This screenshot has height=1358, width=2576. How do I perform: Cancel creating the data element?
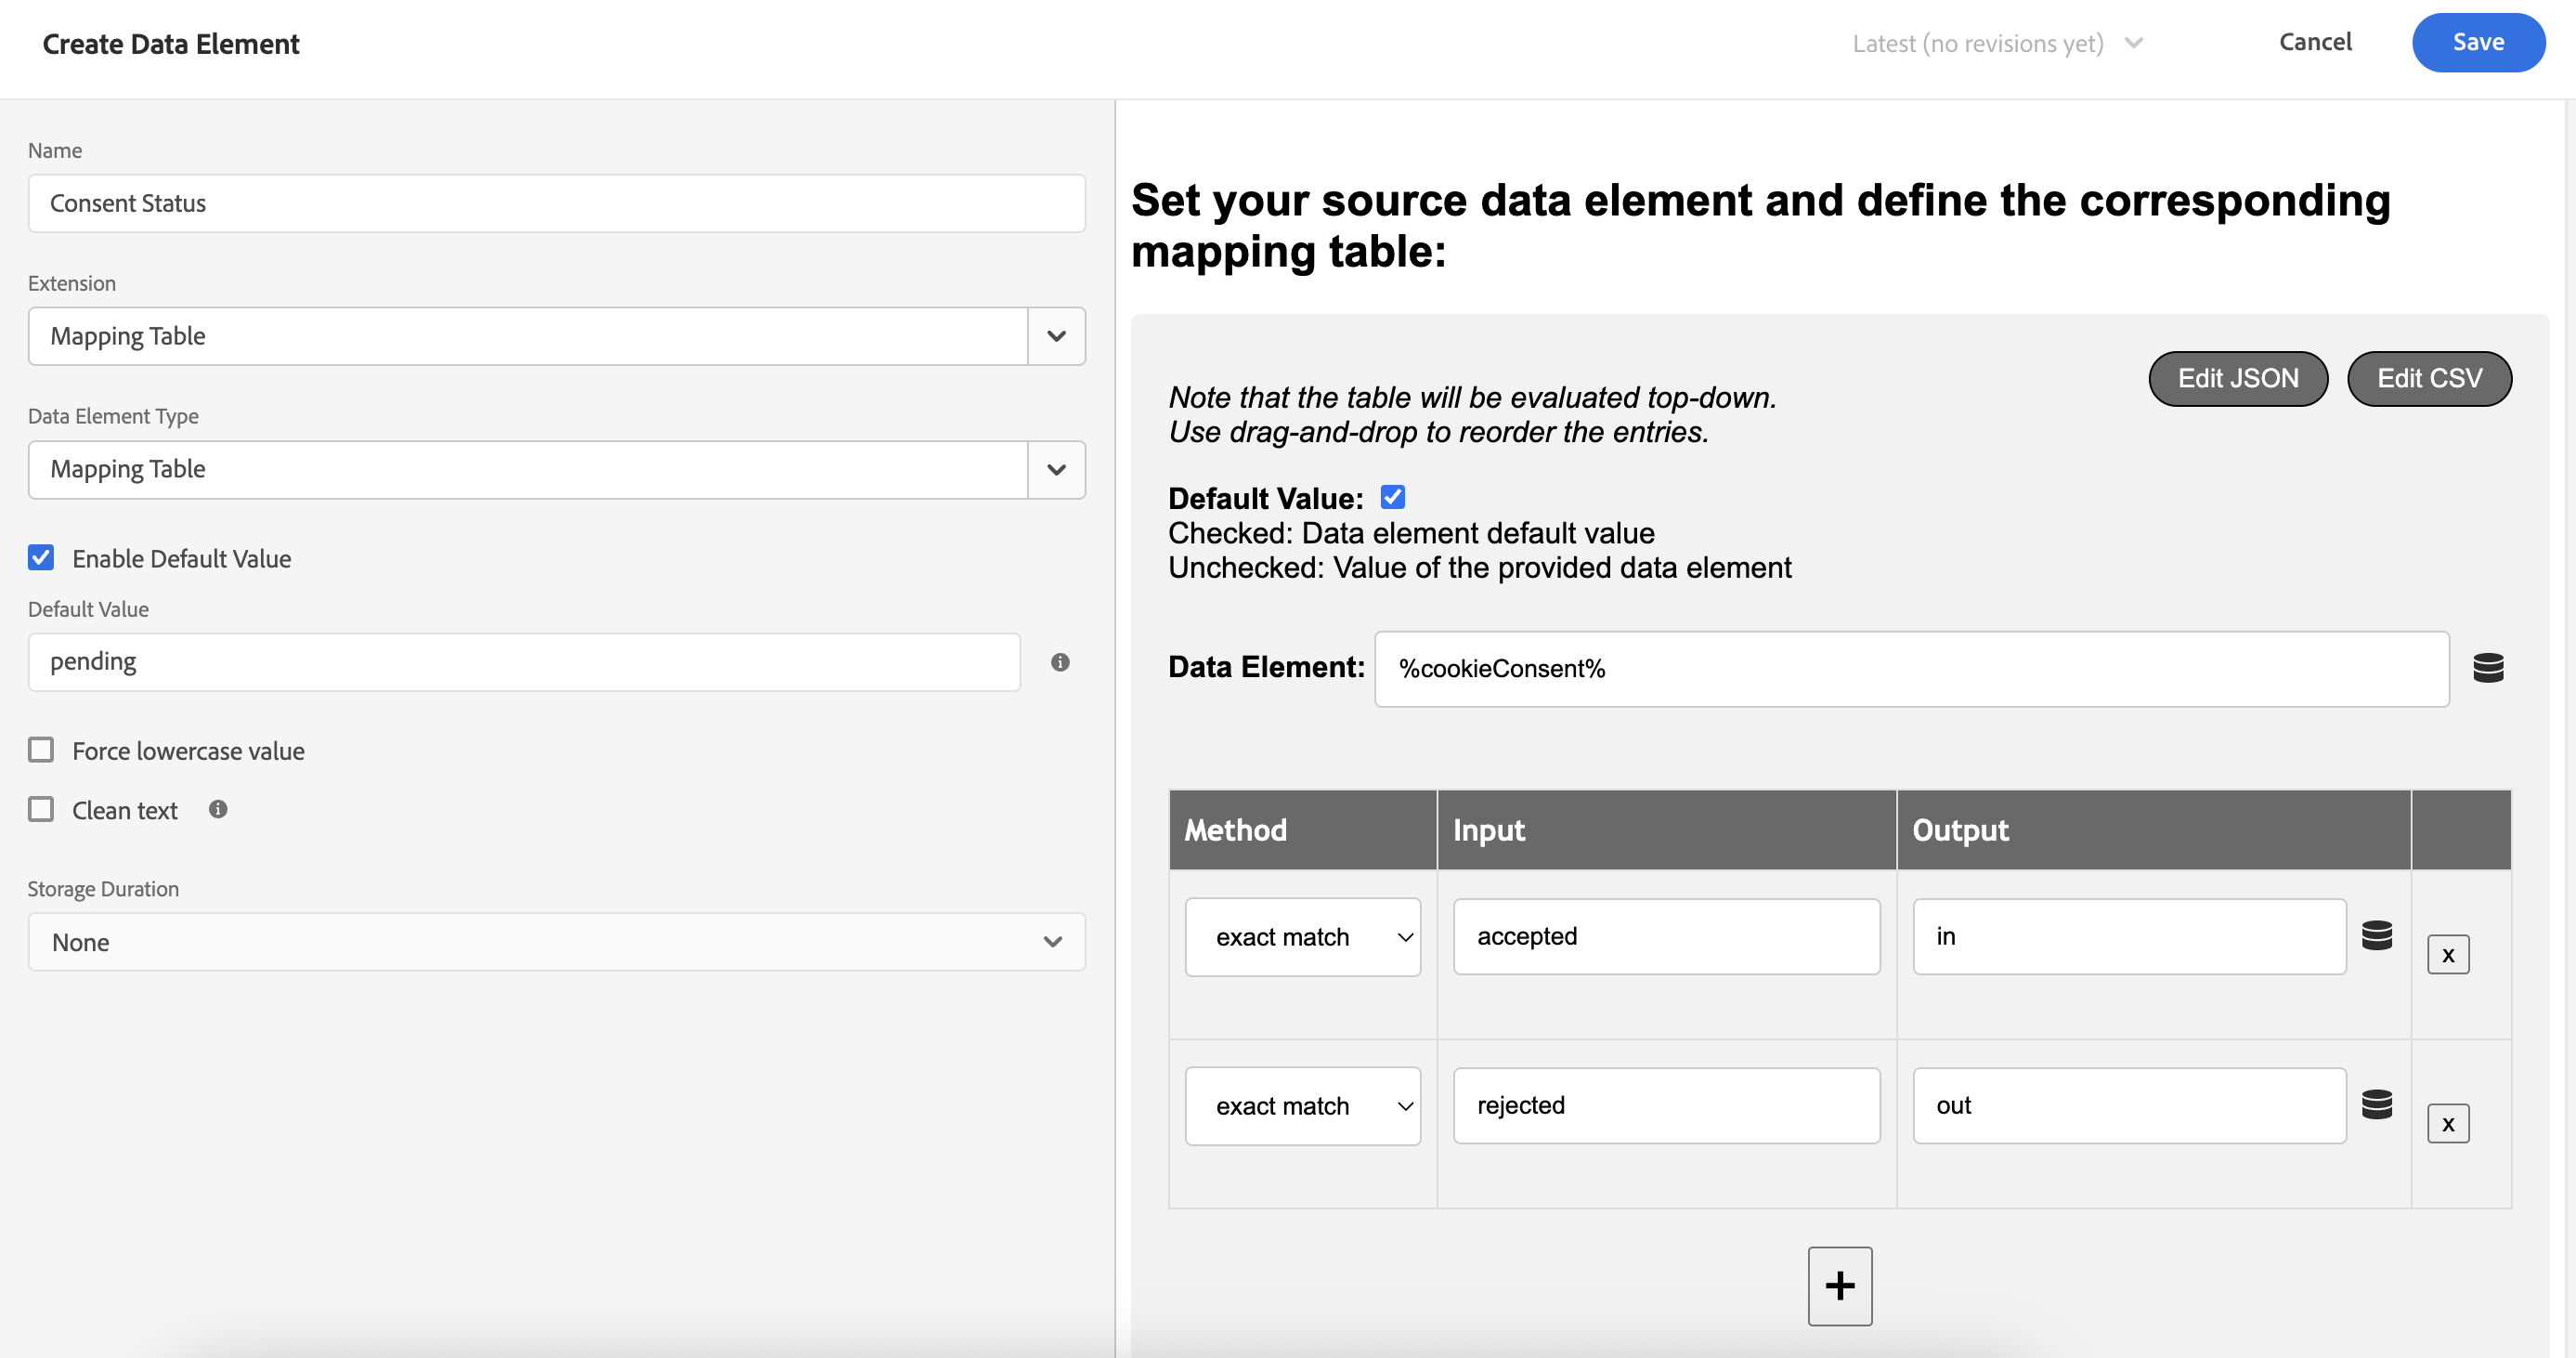click(2315, 42)
